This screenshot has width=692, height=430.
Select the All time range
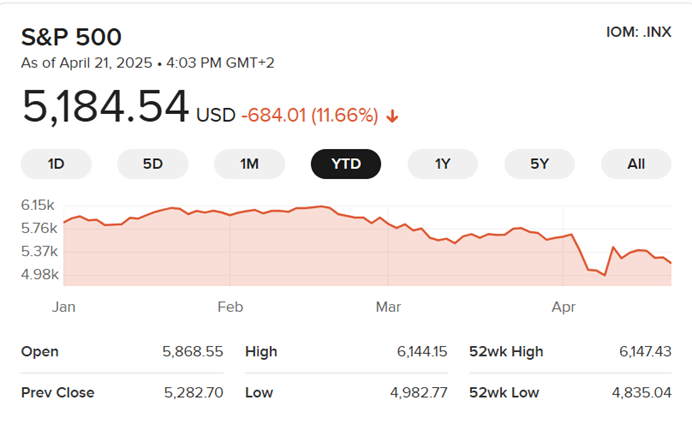636,164
